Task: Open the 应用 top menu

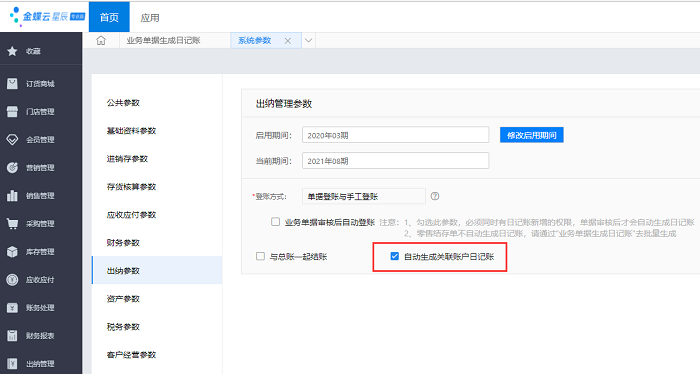Action: [150, 17]
